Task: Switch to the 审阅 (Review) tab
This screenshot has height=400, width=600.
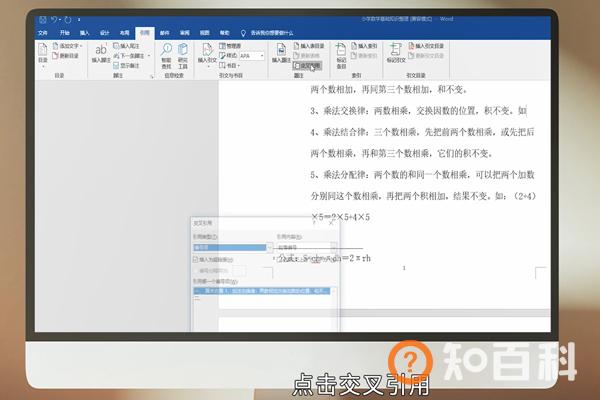Action: tap(185, 33)
